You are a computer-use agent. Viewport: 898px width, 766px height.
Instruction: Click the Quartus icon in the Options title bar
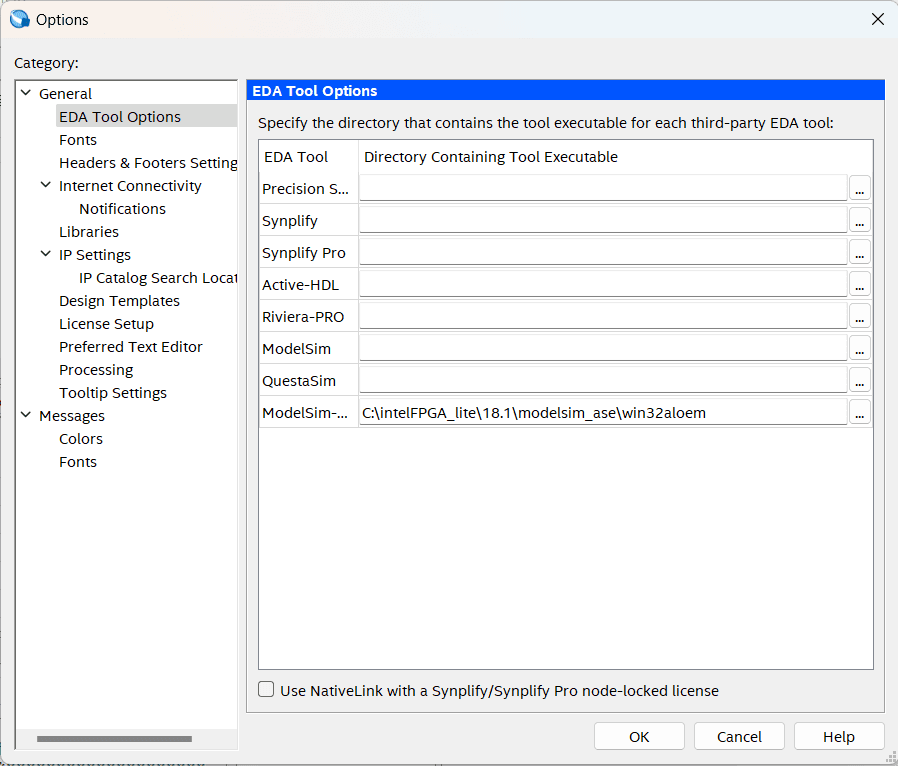(x=19, y=19)
